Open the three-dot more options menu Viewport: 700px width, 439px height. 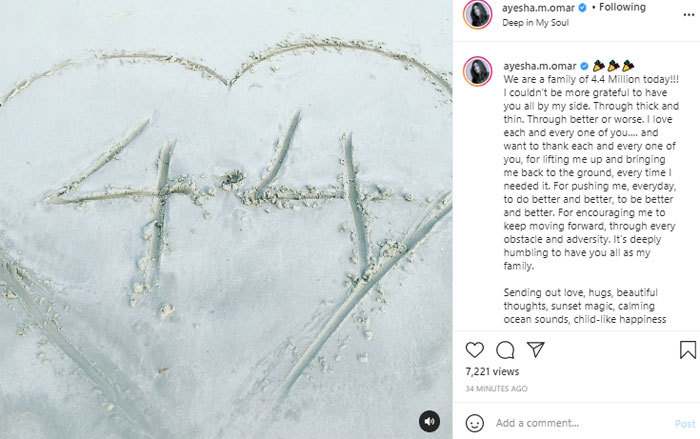pyautogui.click(x=689, y=15)
